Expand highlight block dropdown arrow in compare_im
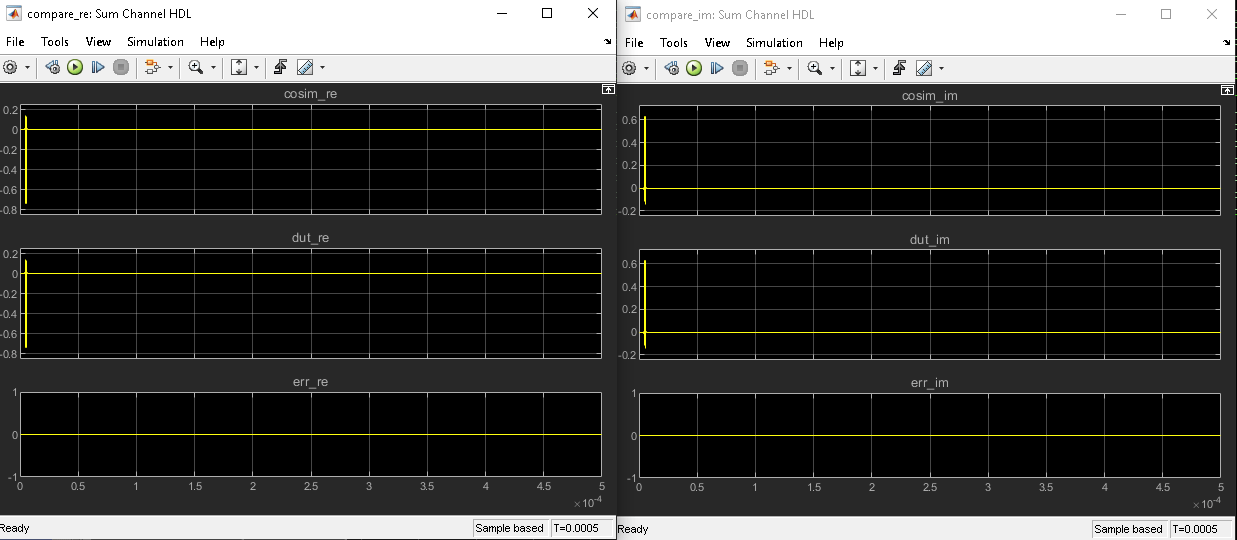This screenshot has width=1237, height=540. [788, 69]
